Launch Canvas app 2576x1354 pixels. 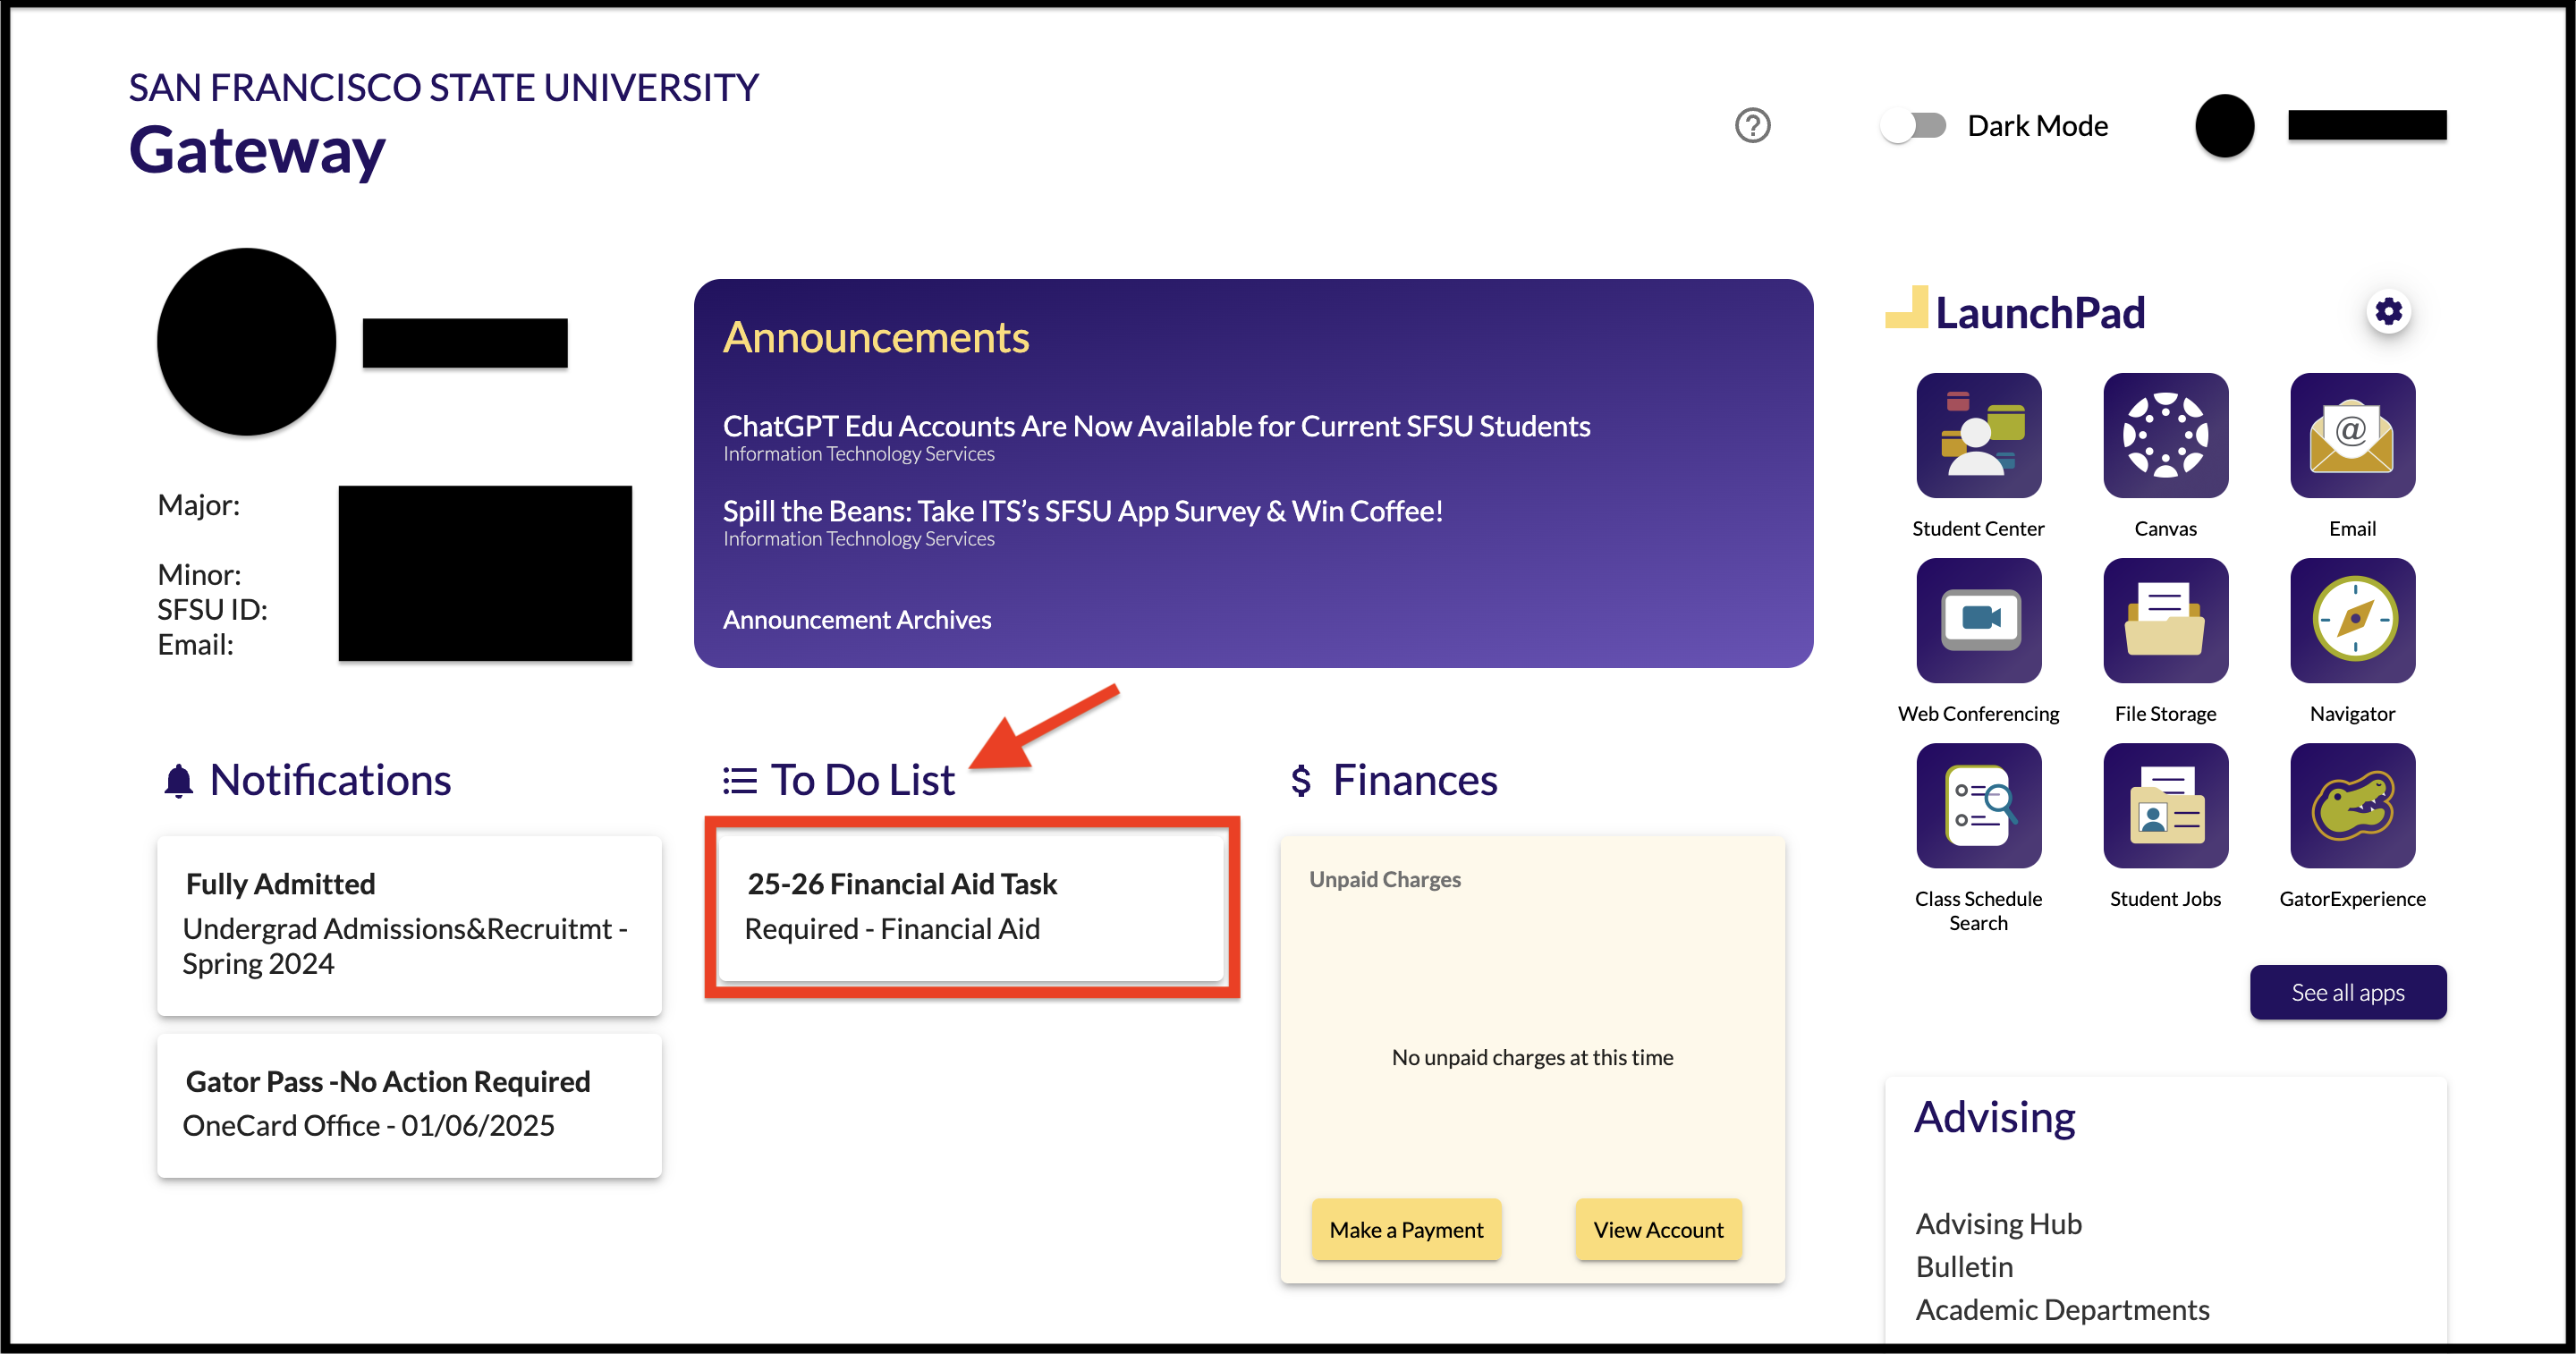2165,436
